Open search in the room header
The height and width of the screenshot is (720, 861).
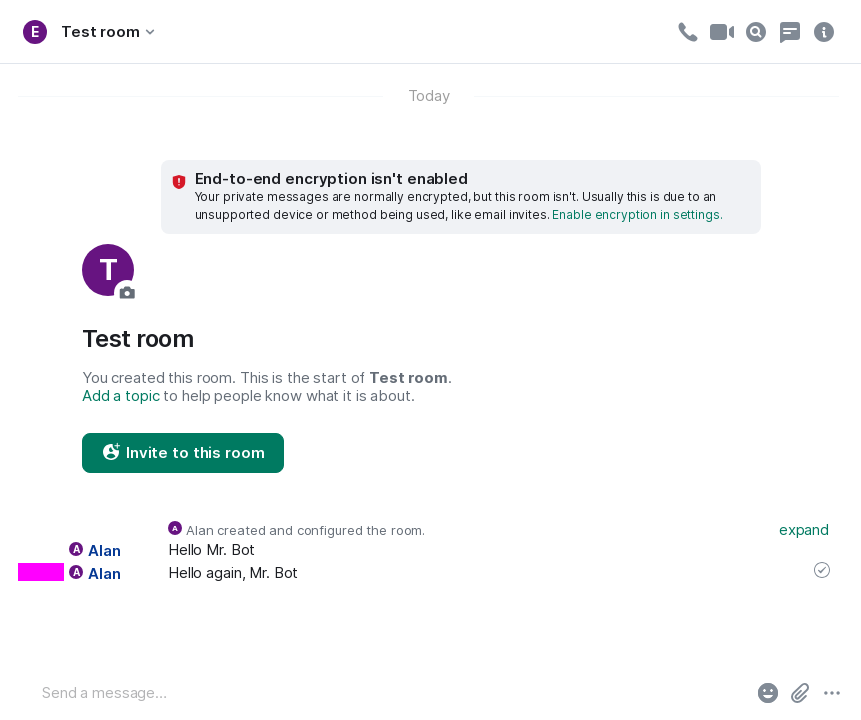(x=756, y=32)
